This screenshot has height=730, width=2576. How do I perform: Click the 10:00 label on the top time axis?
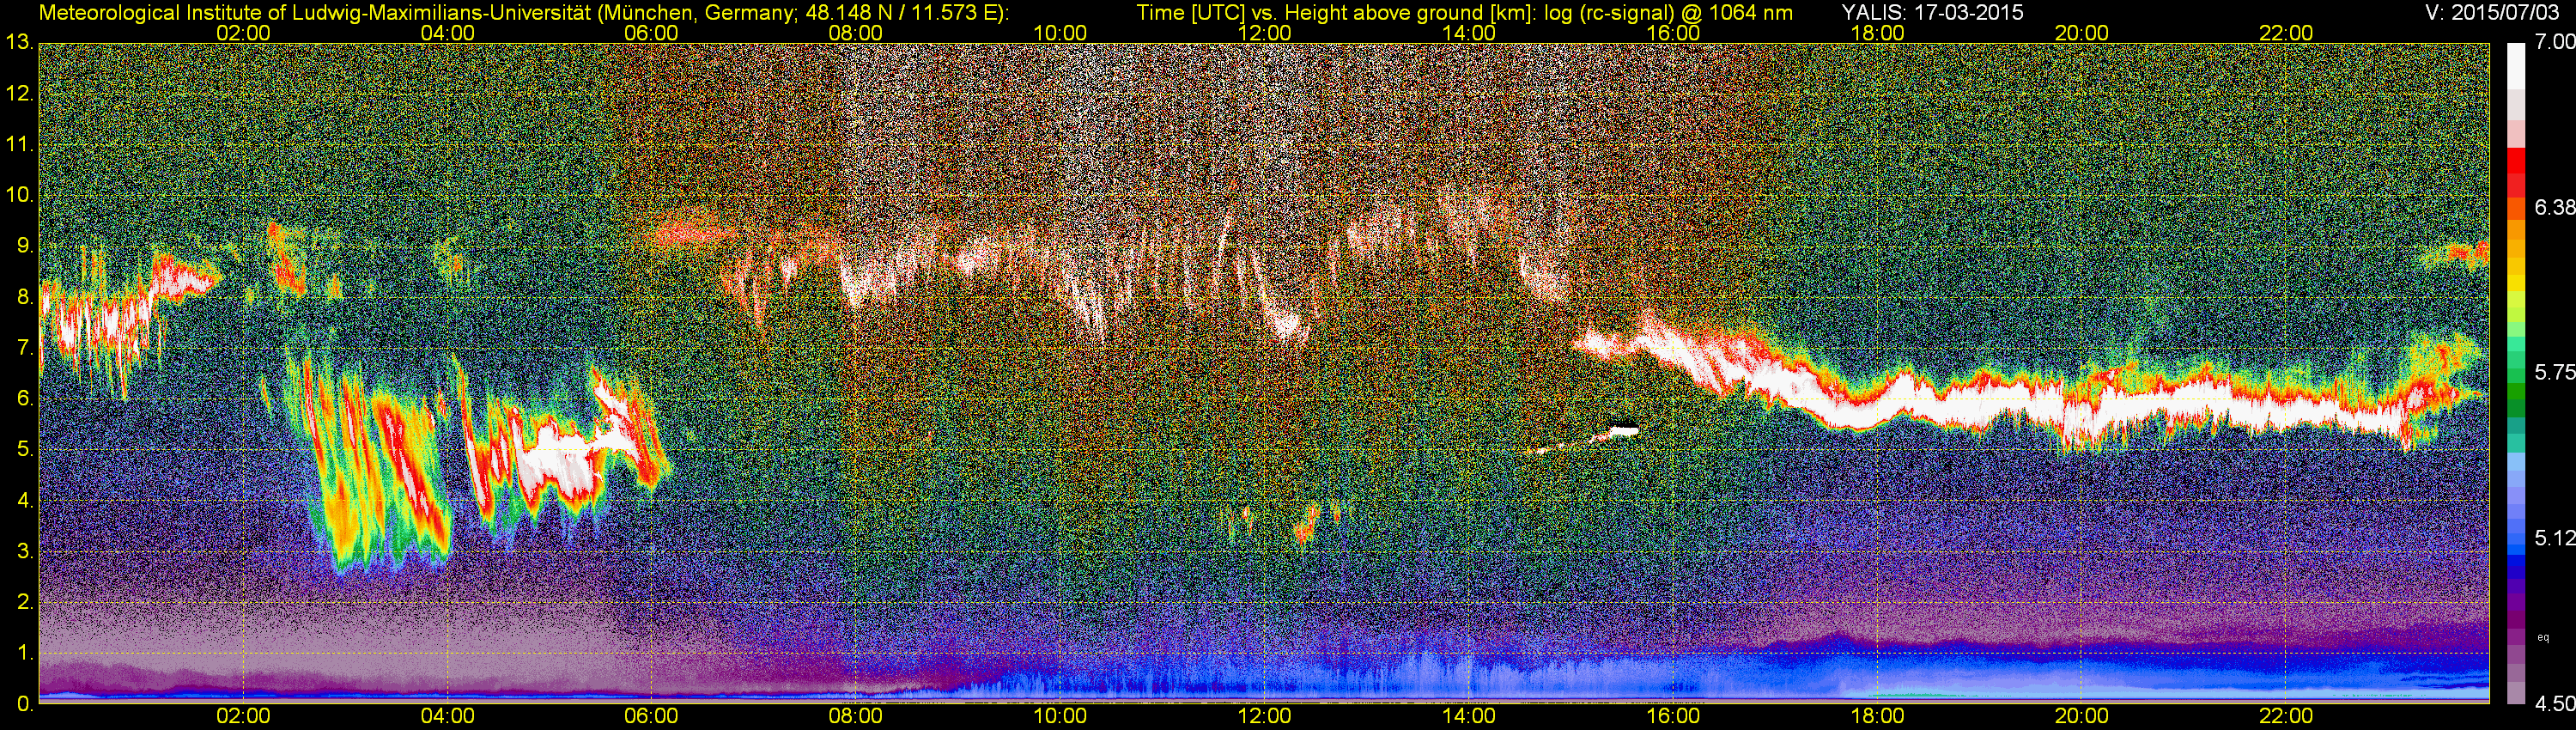1060,33
